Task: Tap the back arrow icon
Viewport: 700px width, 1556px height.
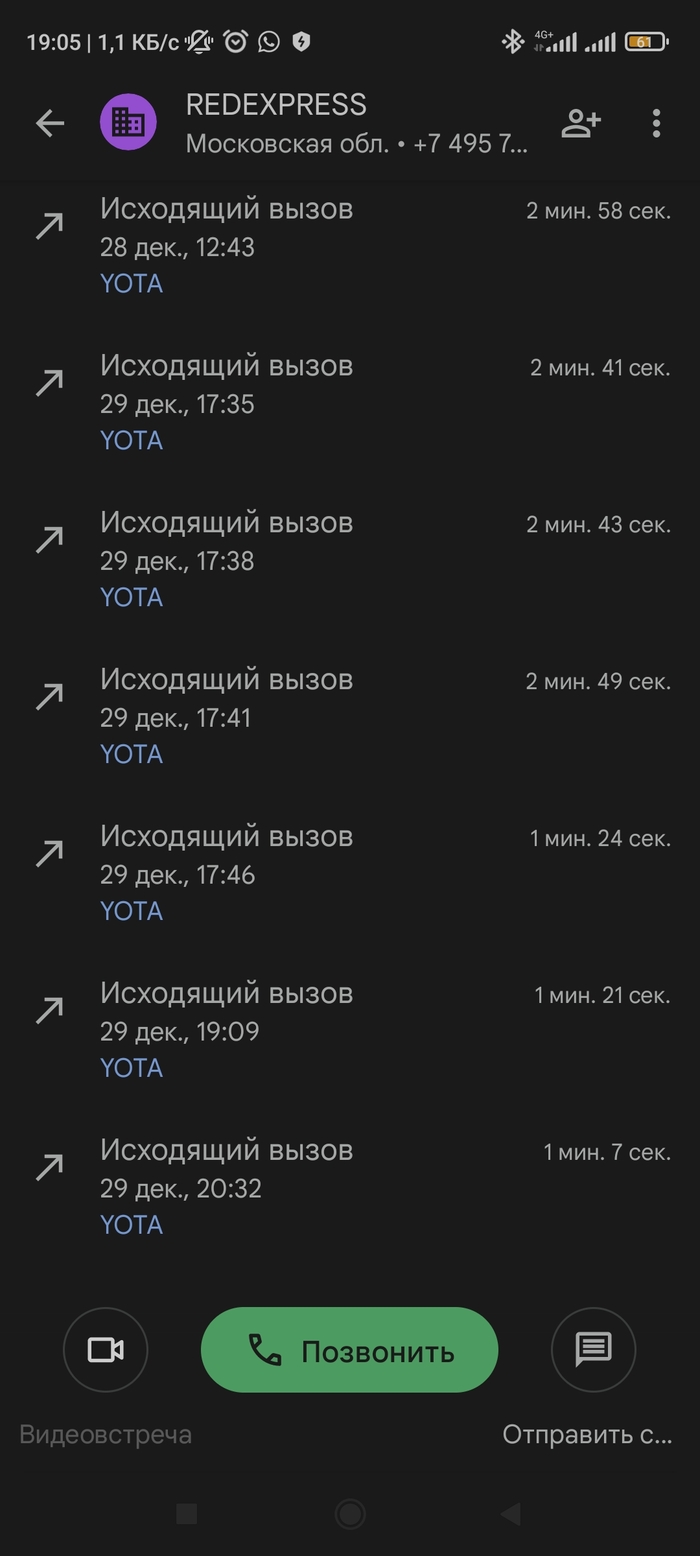Action: click(49, 123)
